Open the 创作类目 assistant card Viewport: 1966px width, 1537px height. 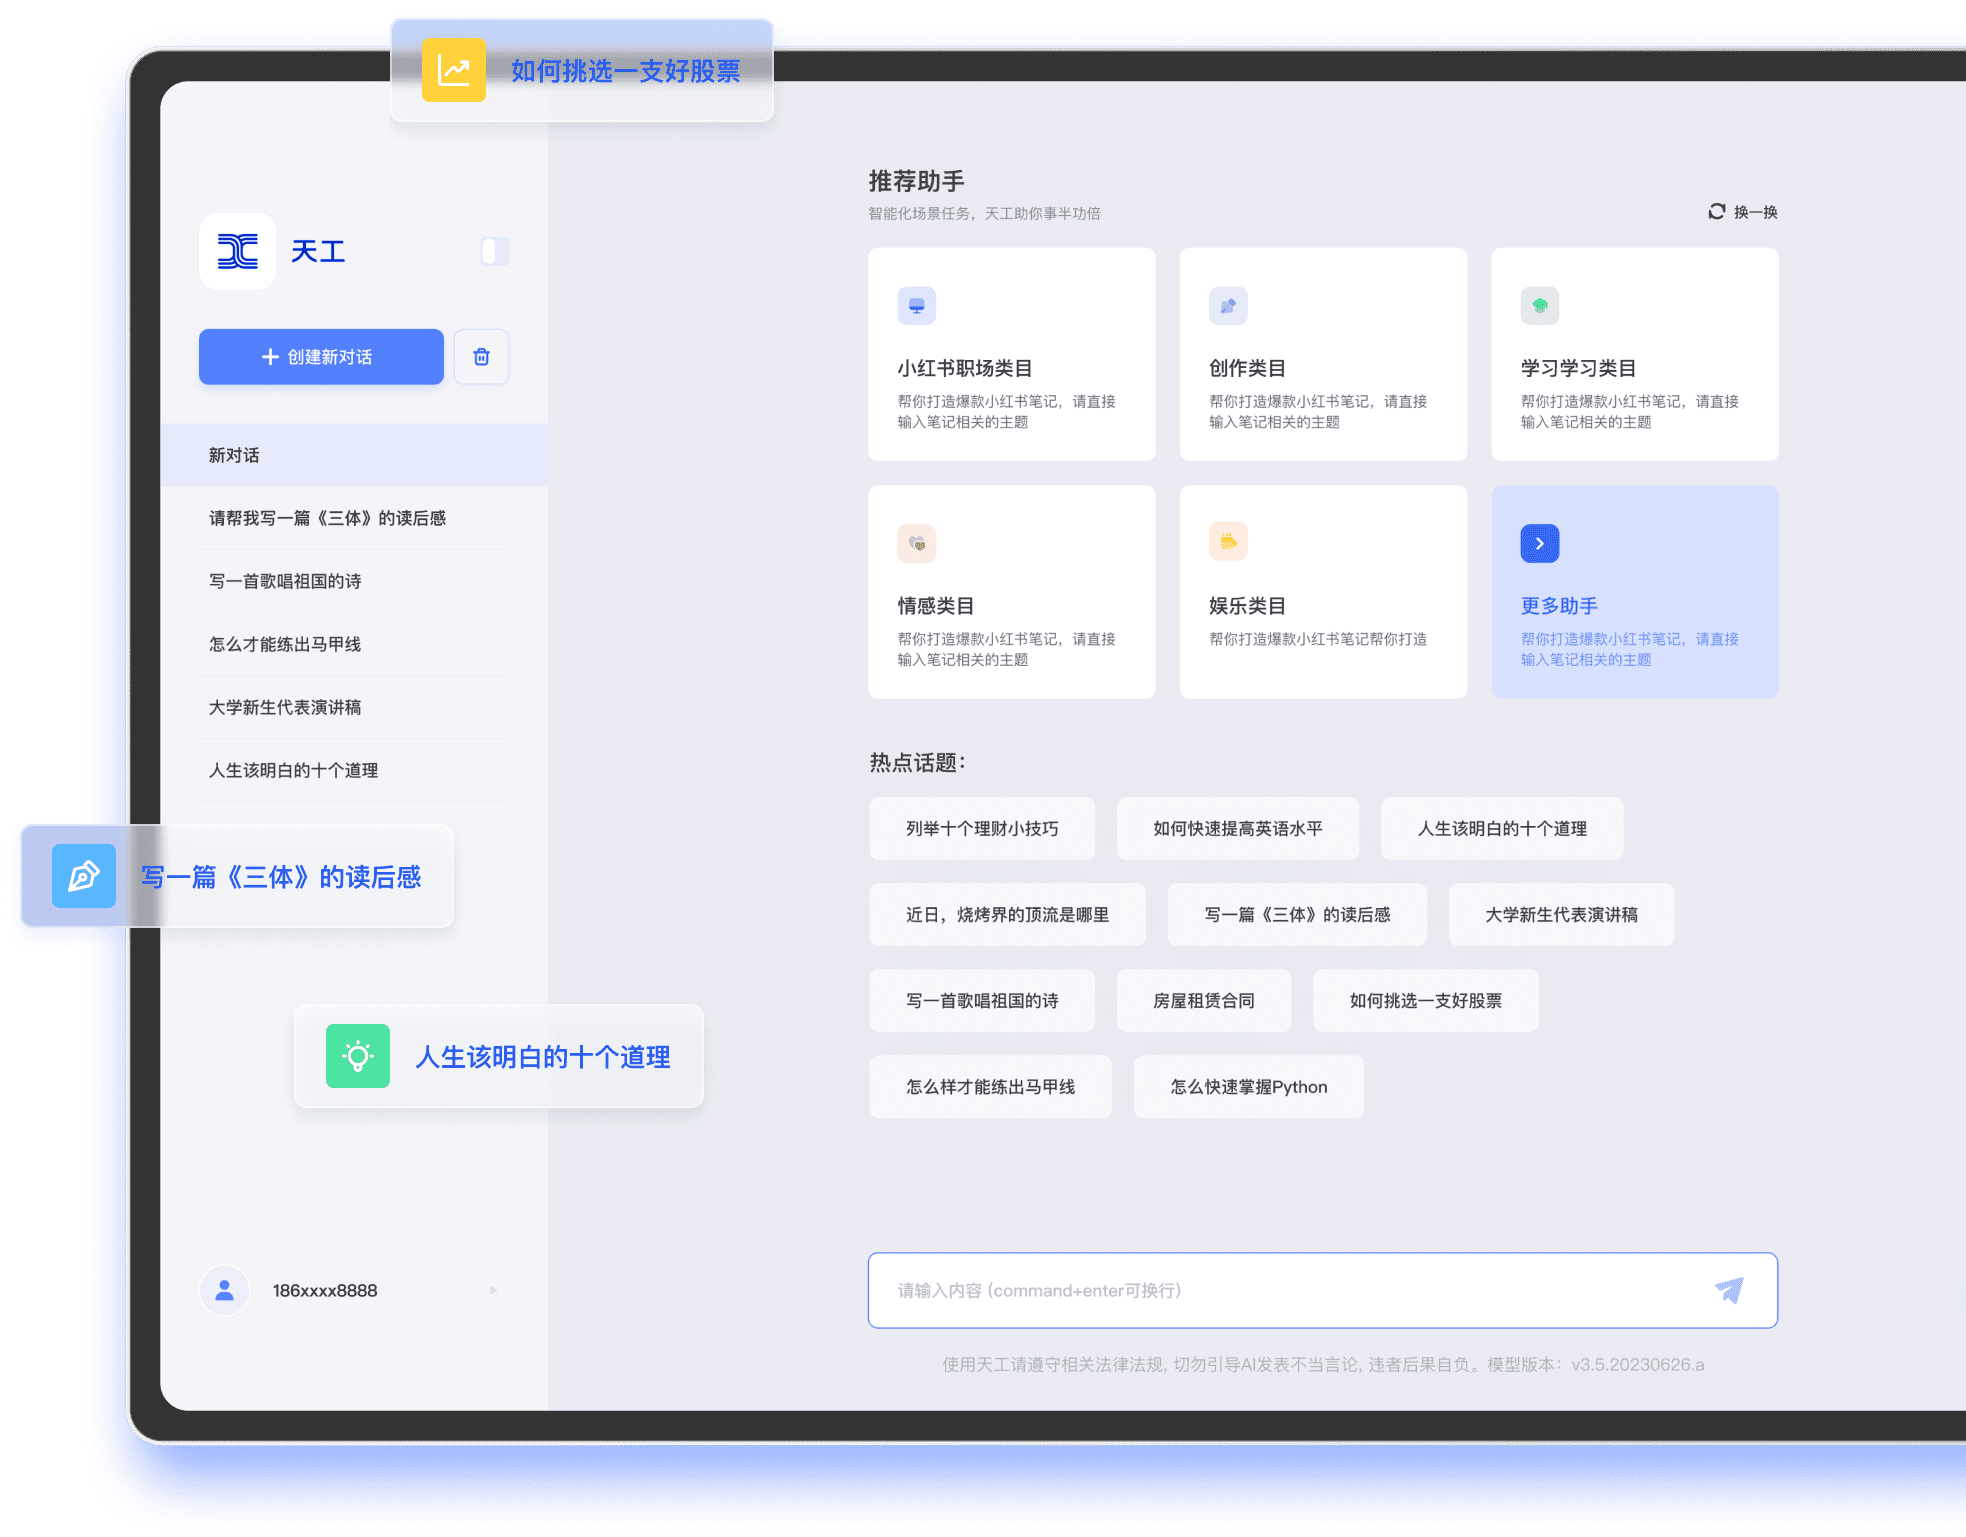[1322, 355]
